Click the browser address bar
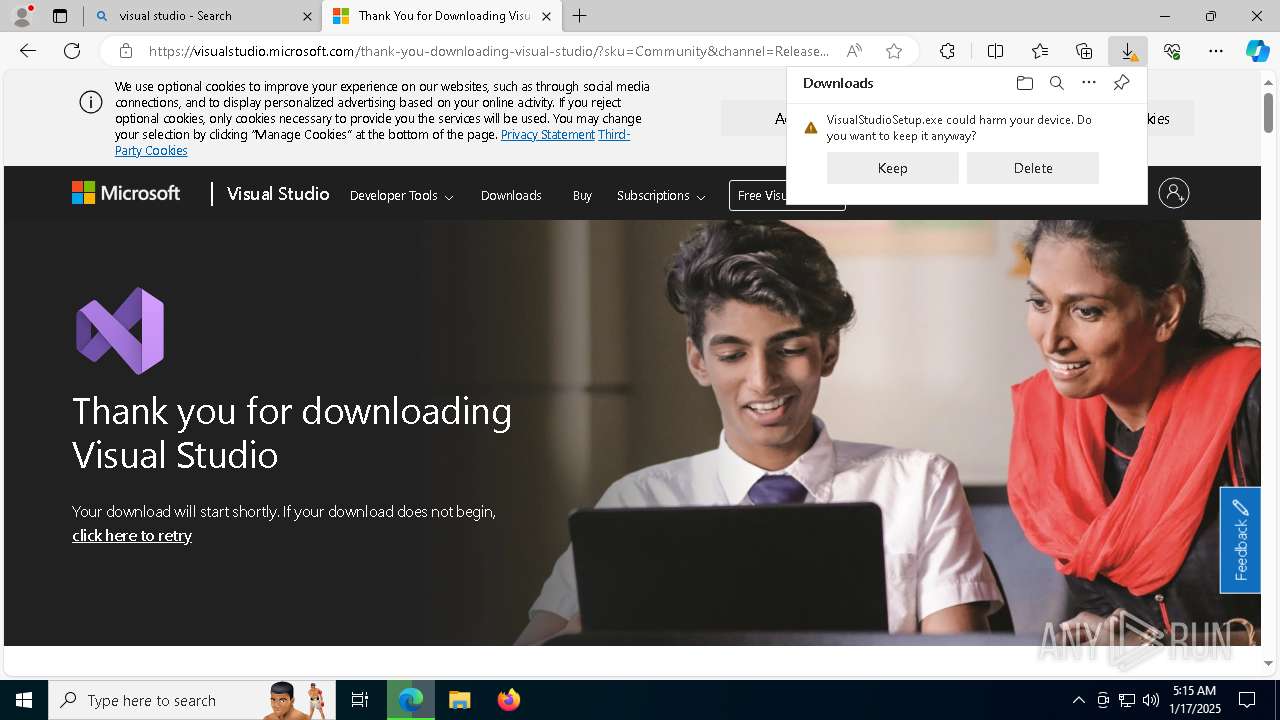1280x720 pixels. pyautogui.click(x=490, y=51)
